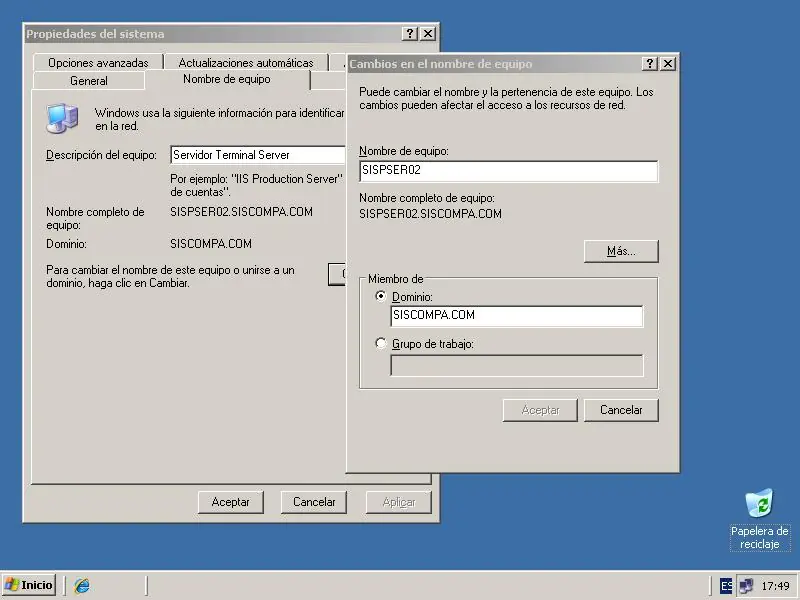This screenshot has height=600, width=800.
Task: Click Aceptar in Propiedades del sistema
Action: click(x=231, y=502)
